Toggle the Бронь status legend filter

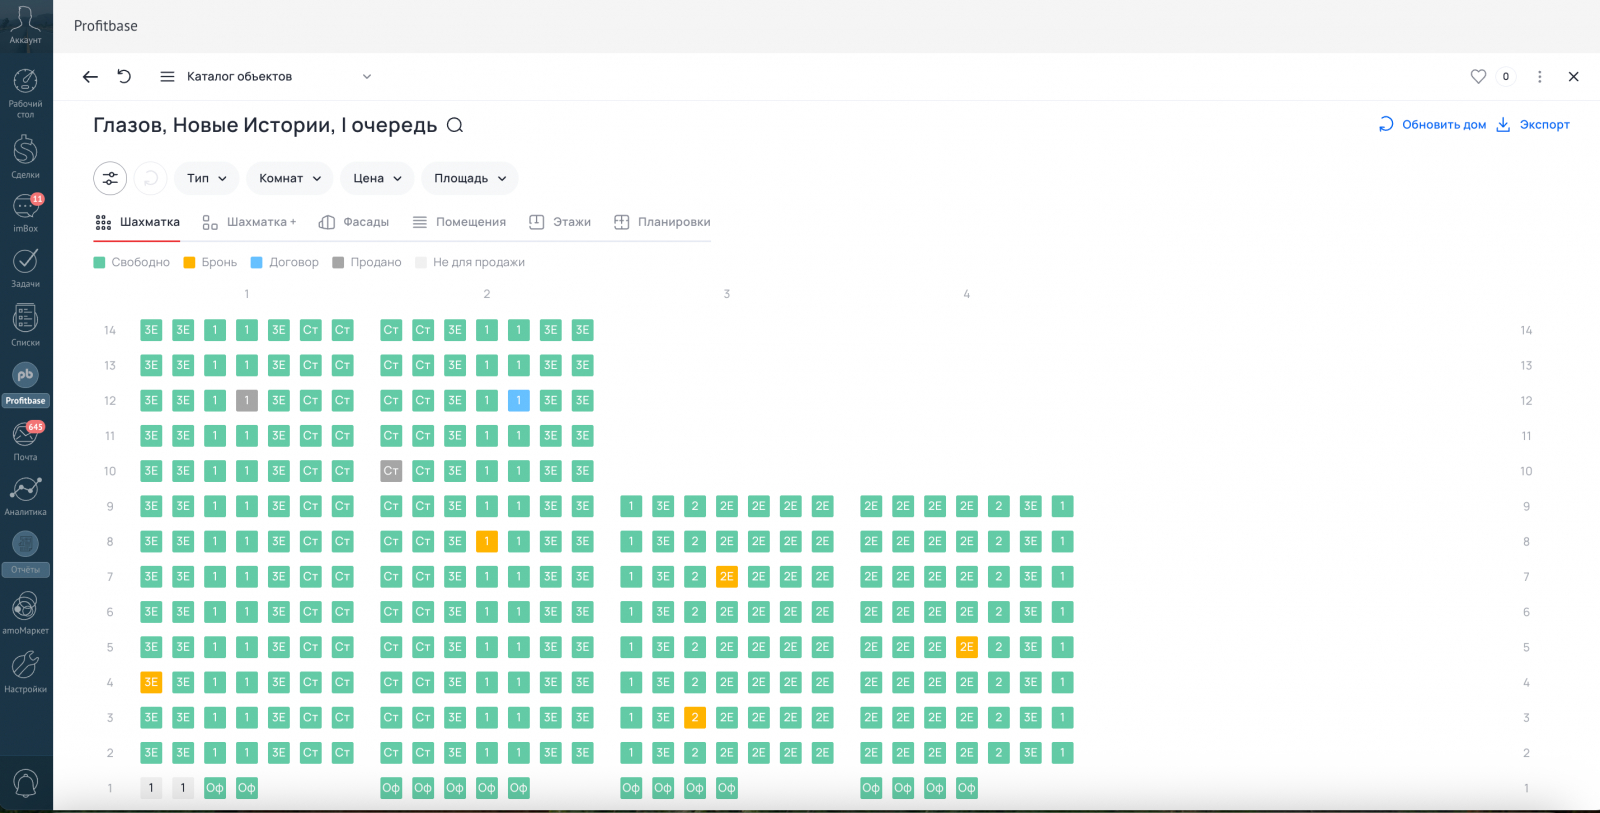210,262
